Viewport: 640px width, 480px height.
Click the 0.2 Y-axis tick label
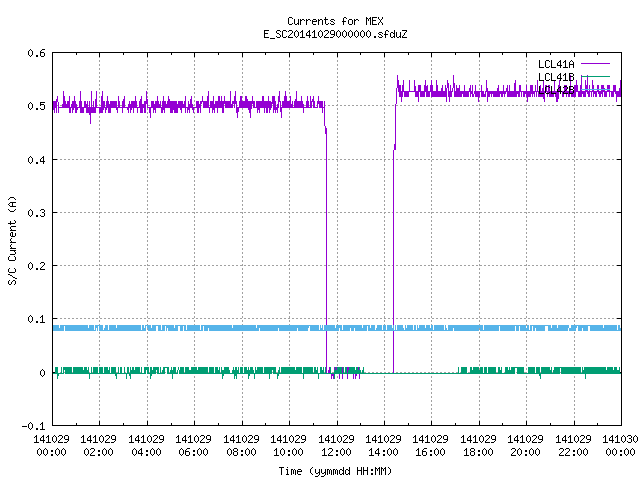click(36, 266)
